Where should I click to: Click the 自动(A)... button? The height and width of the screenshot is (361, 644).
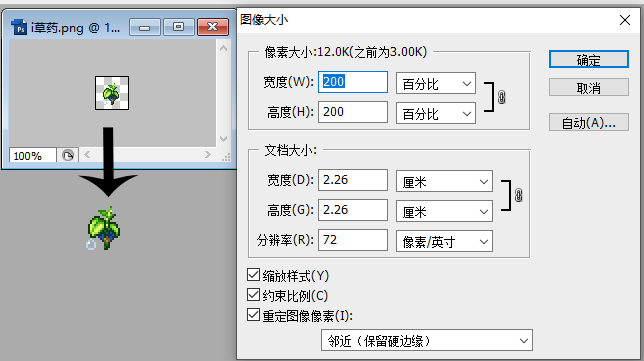[x=589, y=122]
